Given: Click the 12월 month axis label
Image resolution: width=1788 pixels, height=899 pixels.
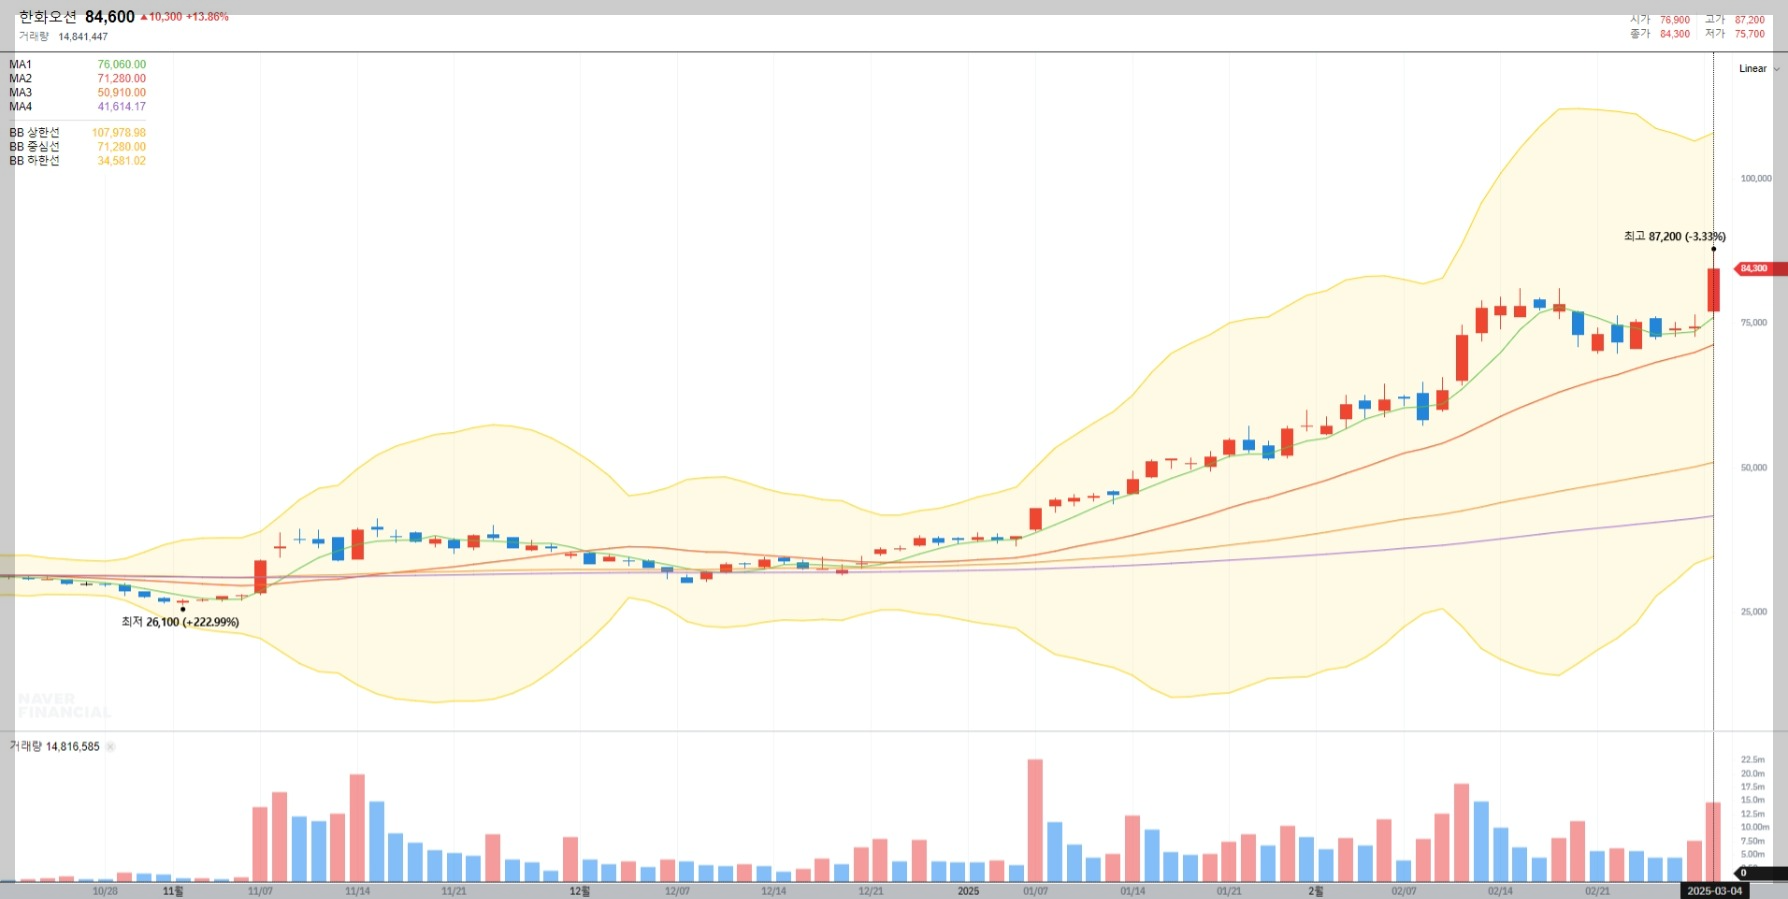Looking at the screenshot, I should [x=580, y=891].
